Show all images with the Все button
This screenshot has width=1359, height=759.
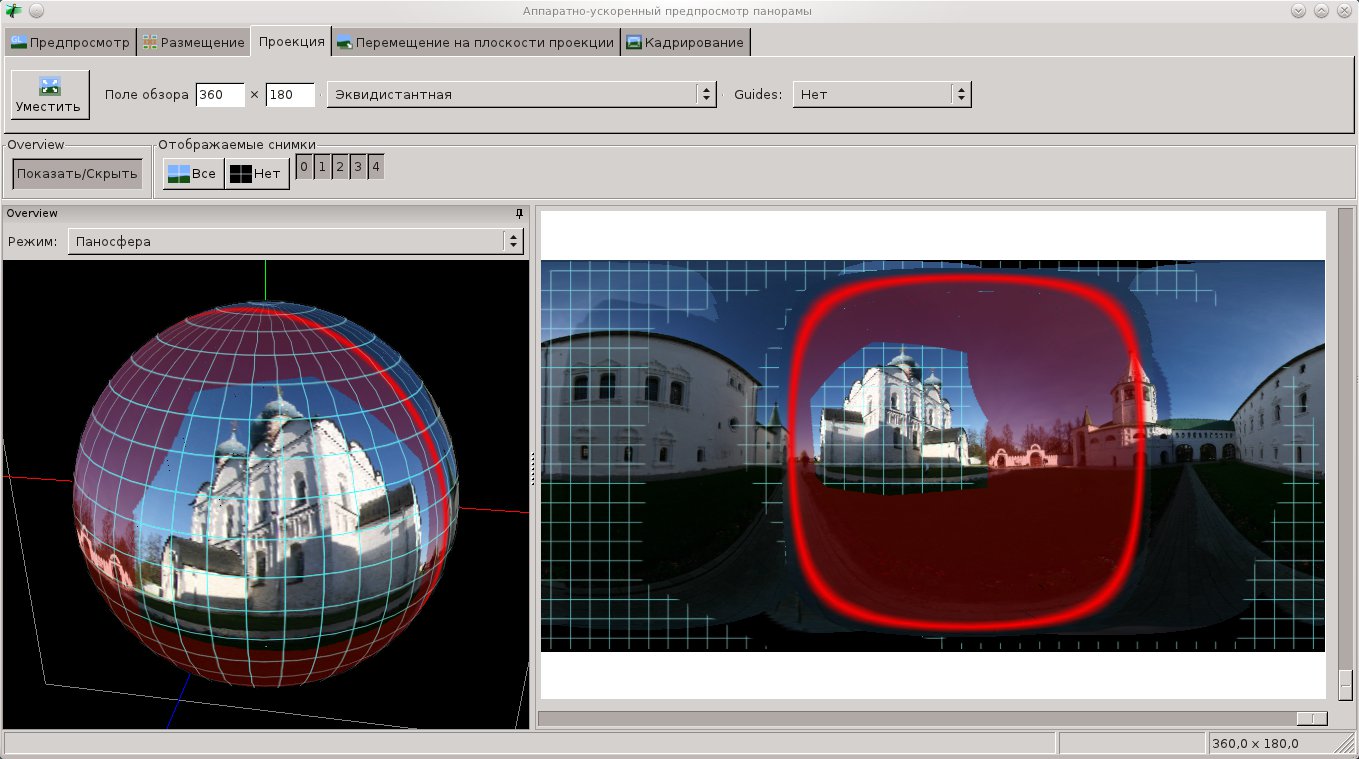(192, 173)
